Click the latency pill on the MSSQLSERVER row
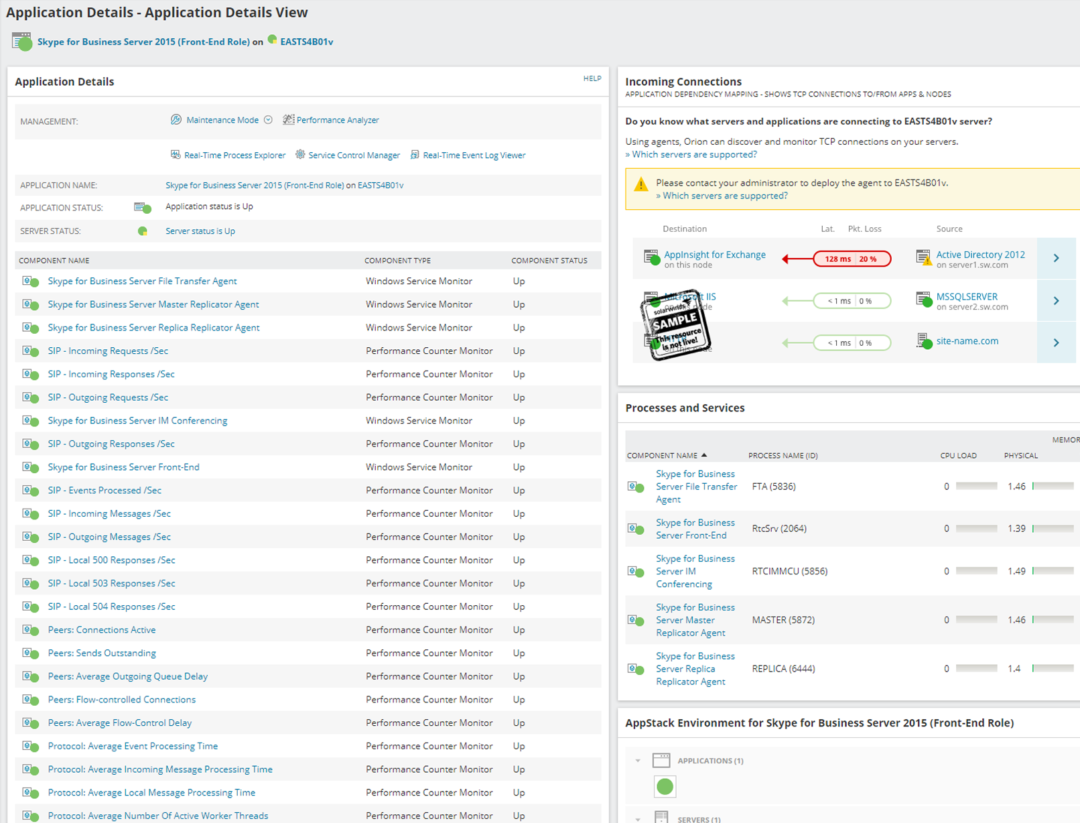1080x823 pixels. (x=852, y=301)
